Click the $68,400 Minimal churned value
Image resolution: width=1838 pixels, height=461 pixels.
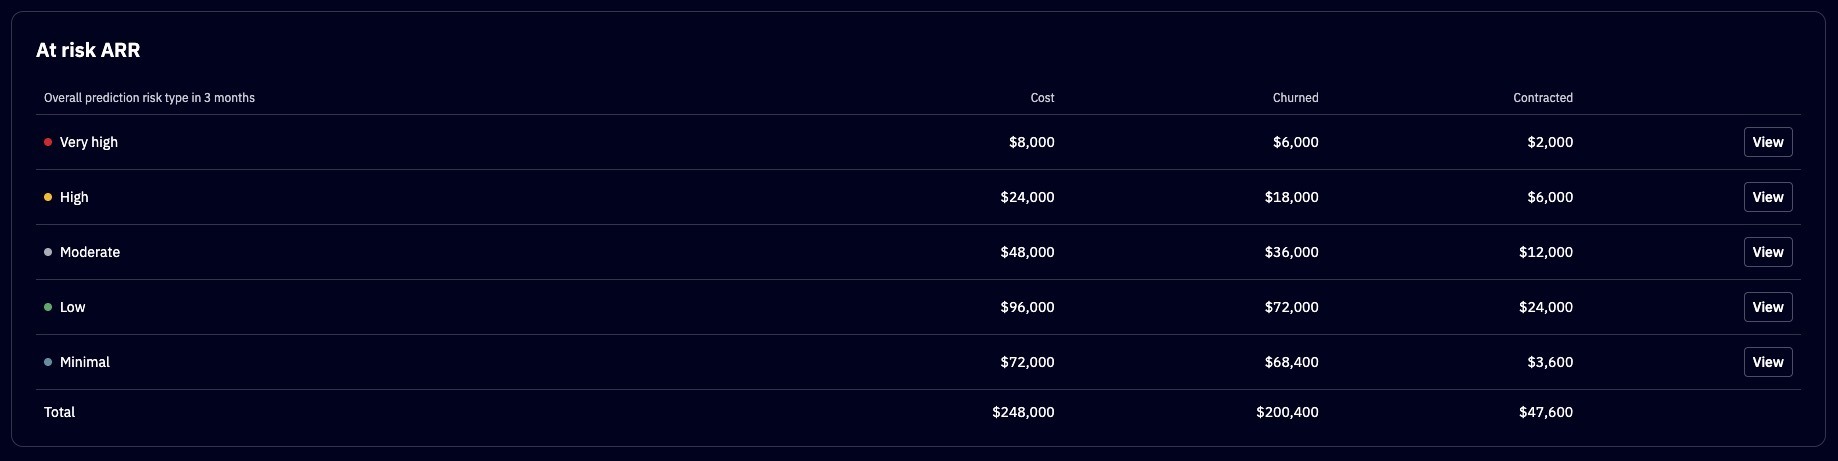pos(1291,362)
